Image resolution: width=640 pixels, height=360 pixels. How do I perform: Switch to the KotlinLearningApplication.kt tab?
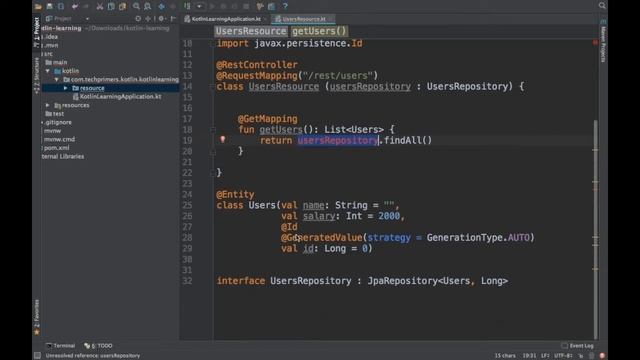pos(226,19)
